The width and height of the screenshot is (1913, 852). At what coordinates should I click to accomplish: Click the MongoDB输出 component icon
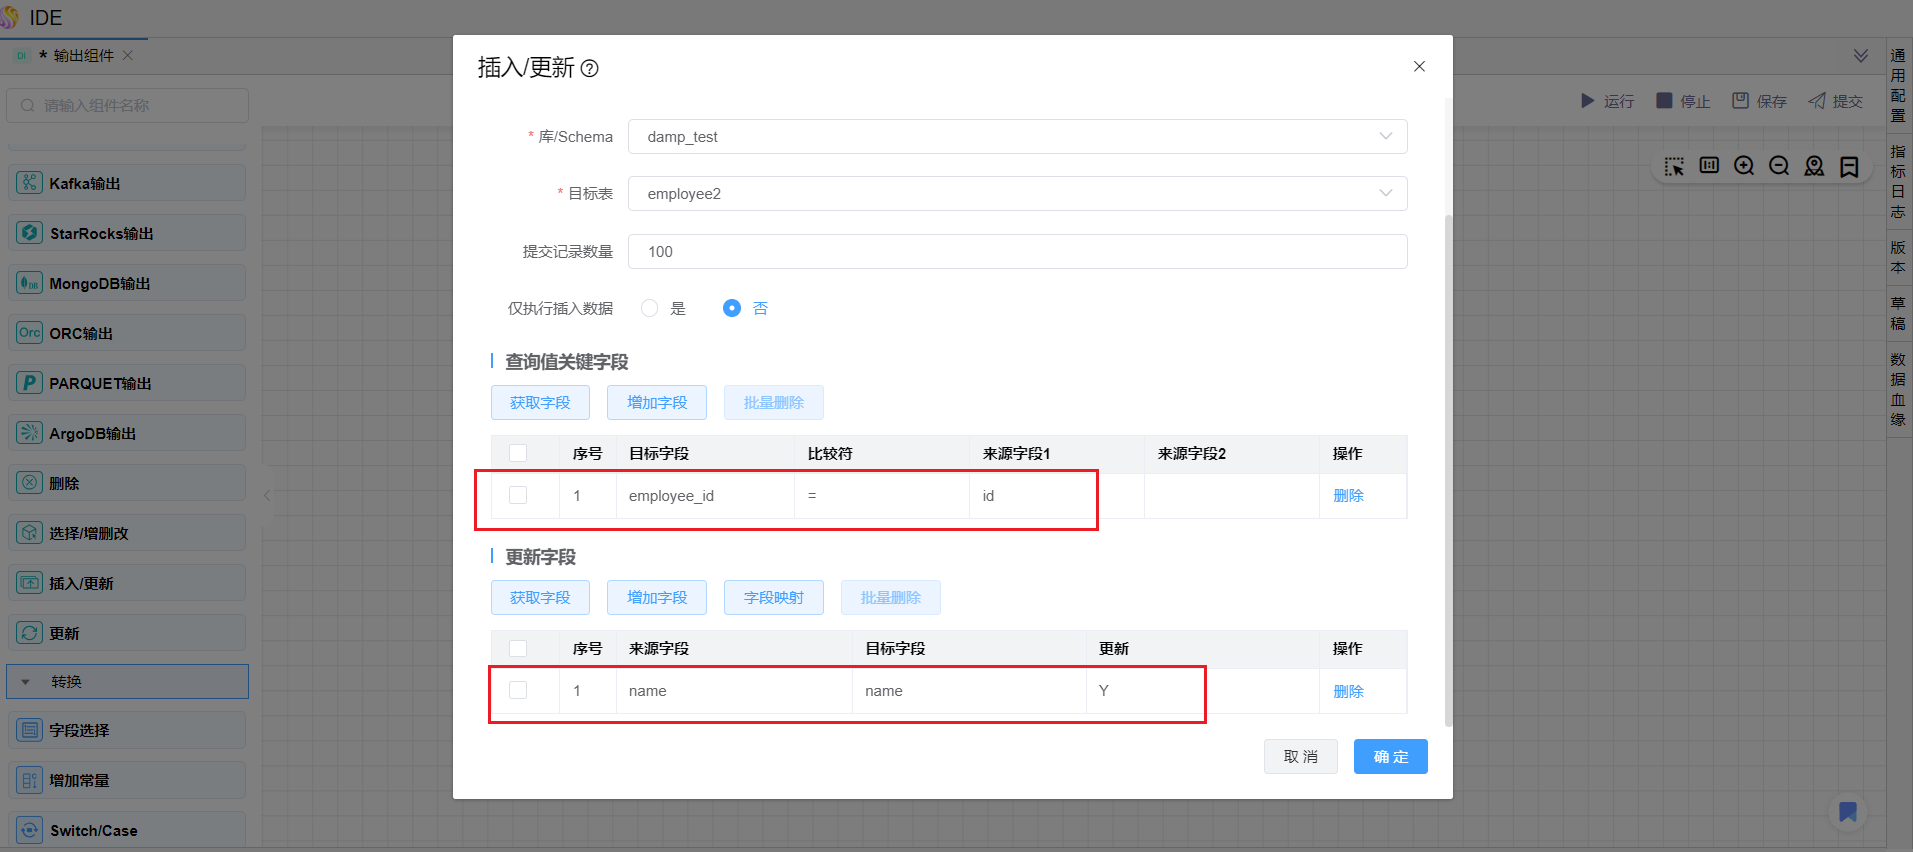[30, 283]
